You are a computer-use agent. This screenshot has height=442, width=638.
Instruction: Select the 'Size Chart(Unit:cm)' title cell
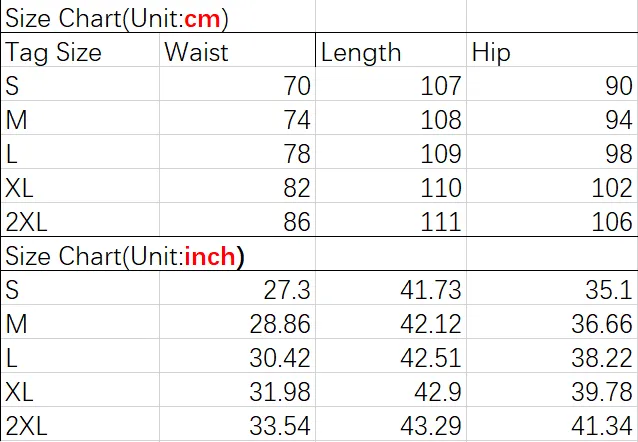coord(158,16)
